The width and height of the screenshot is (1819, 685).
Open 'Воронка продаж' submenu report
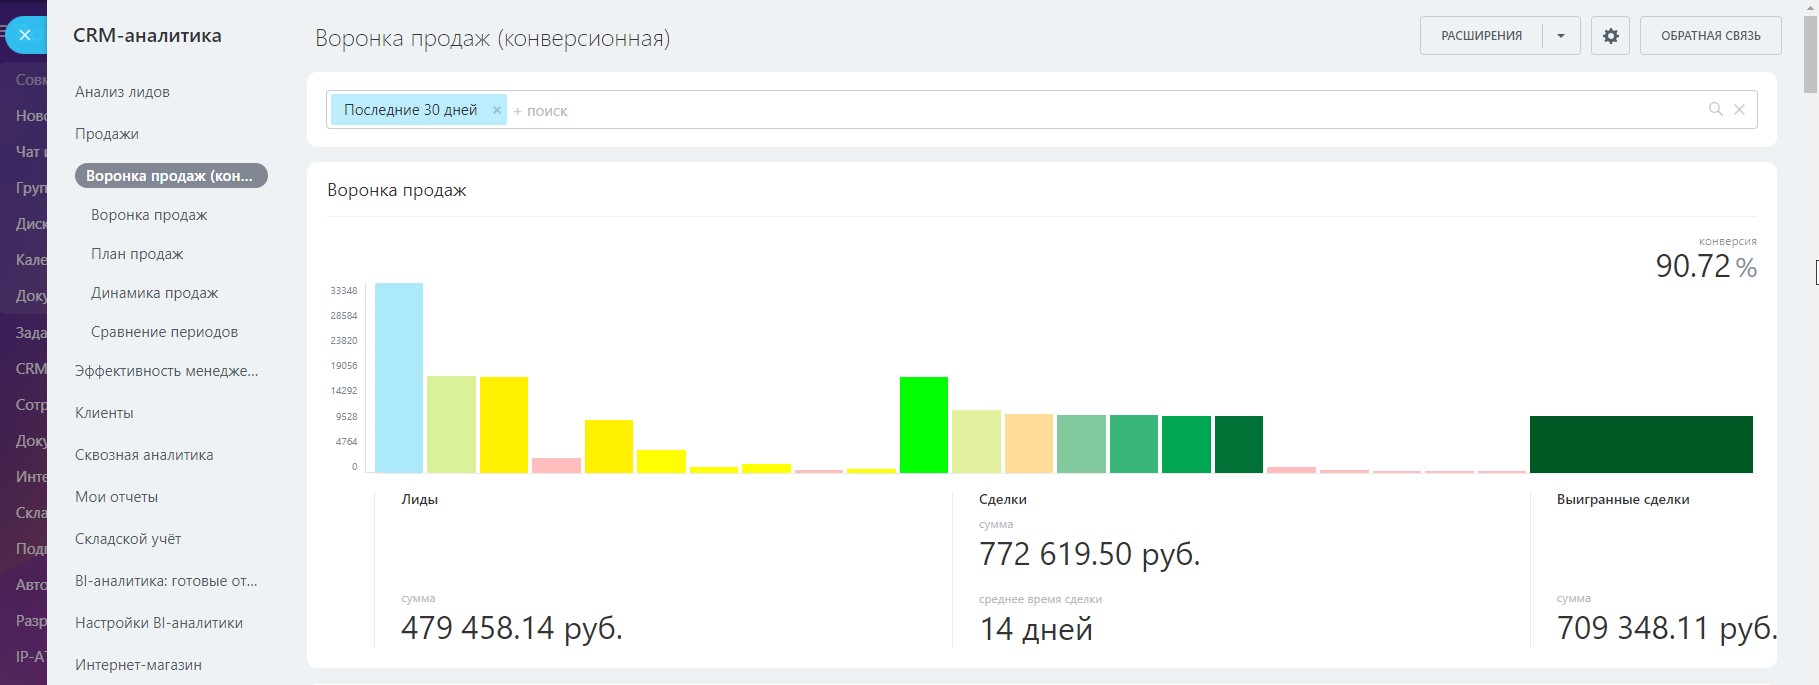[x=149, y=215]
